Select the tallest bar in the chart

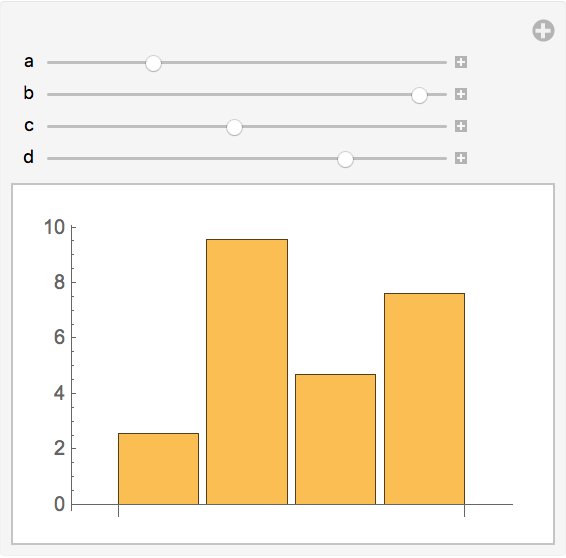[x=247, y=371]
